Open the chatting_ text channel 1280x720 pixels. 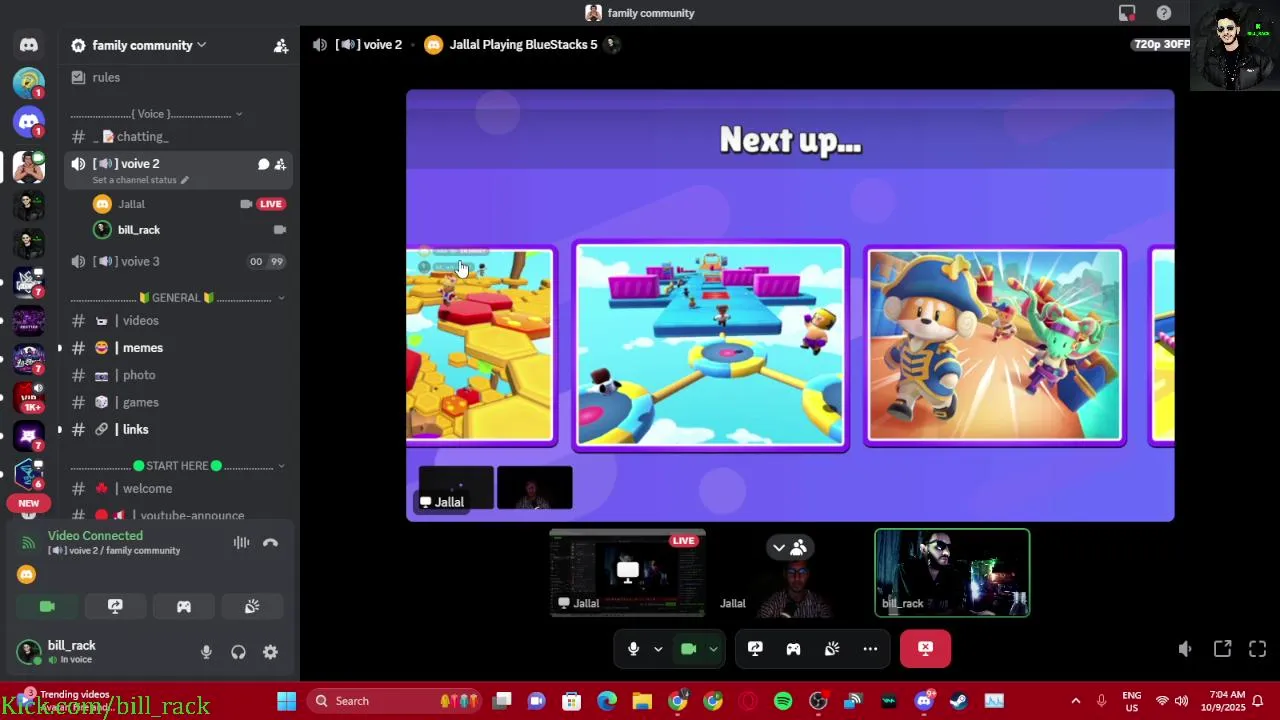pyautogui.click(x=177, y=137)
